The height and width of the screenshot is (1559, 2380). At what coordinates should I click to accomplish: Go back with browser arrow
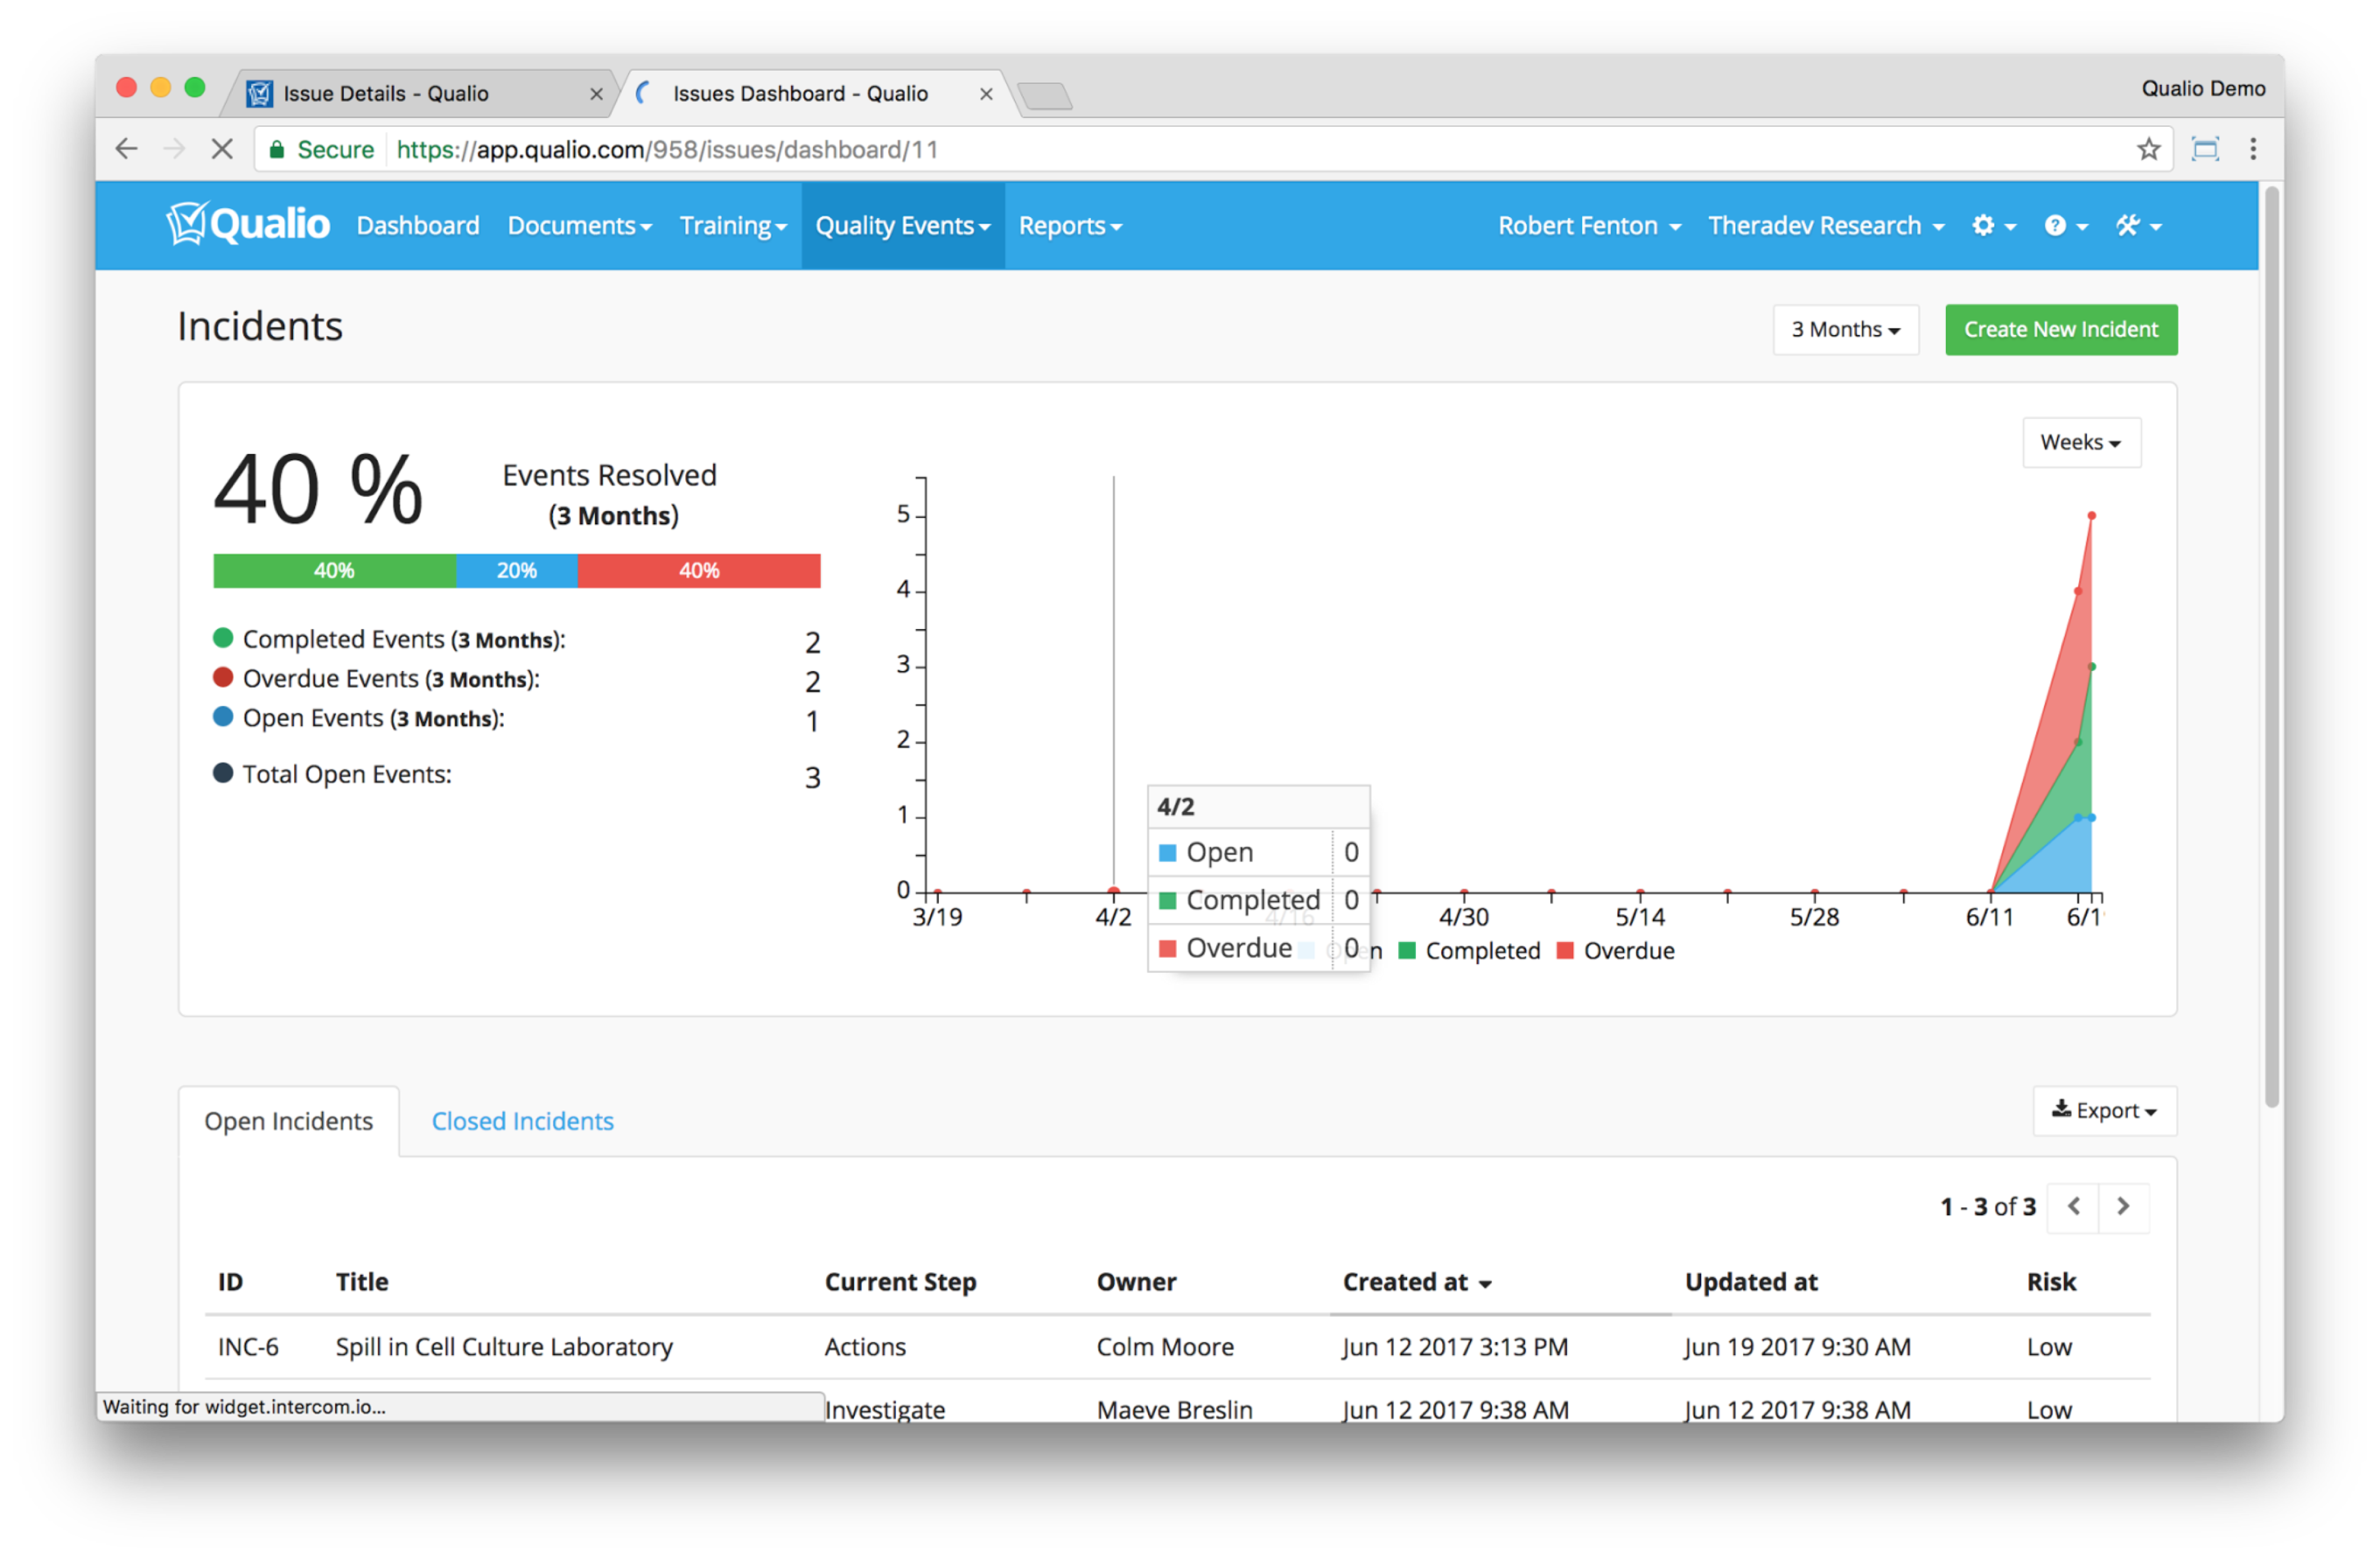coord(127,150)
